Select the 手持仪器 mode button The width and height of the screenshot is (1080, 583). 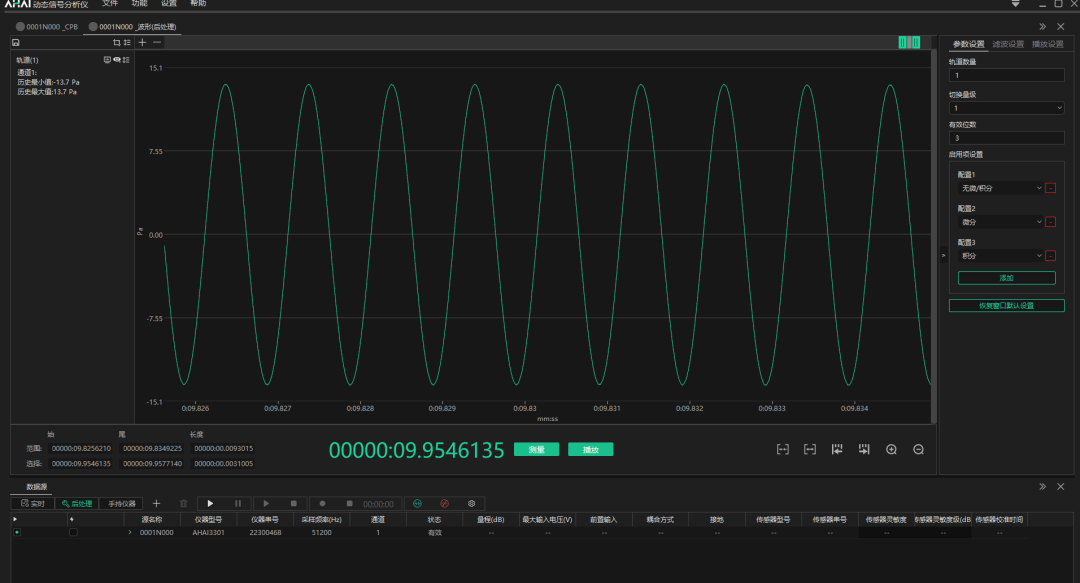(x=121, y=504)
